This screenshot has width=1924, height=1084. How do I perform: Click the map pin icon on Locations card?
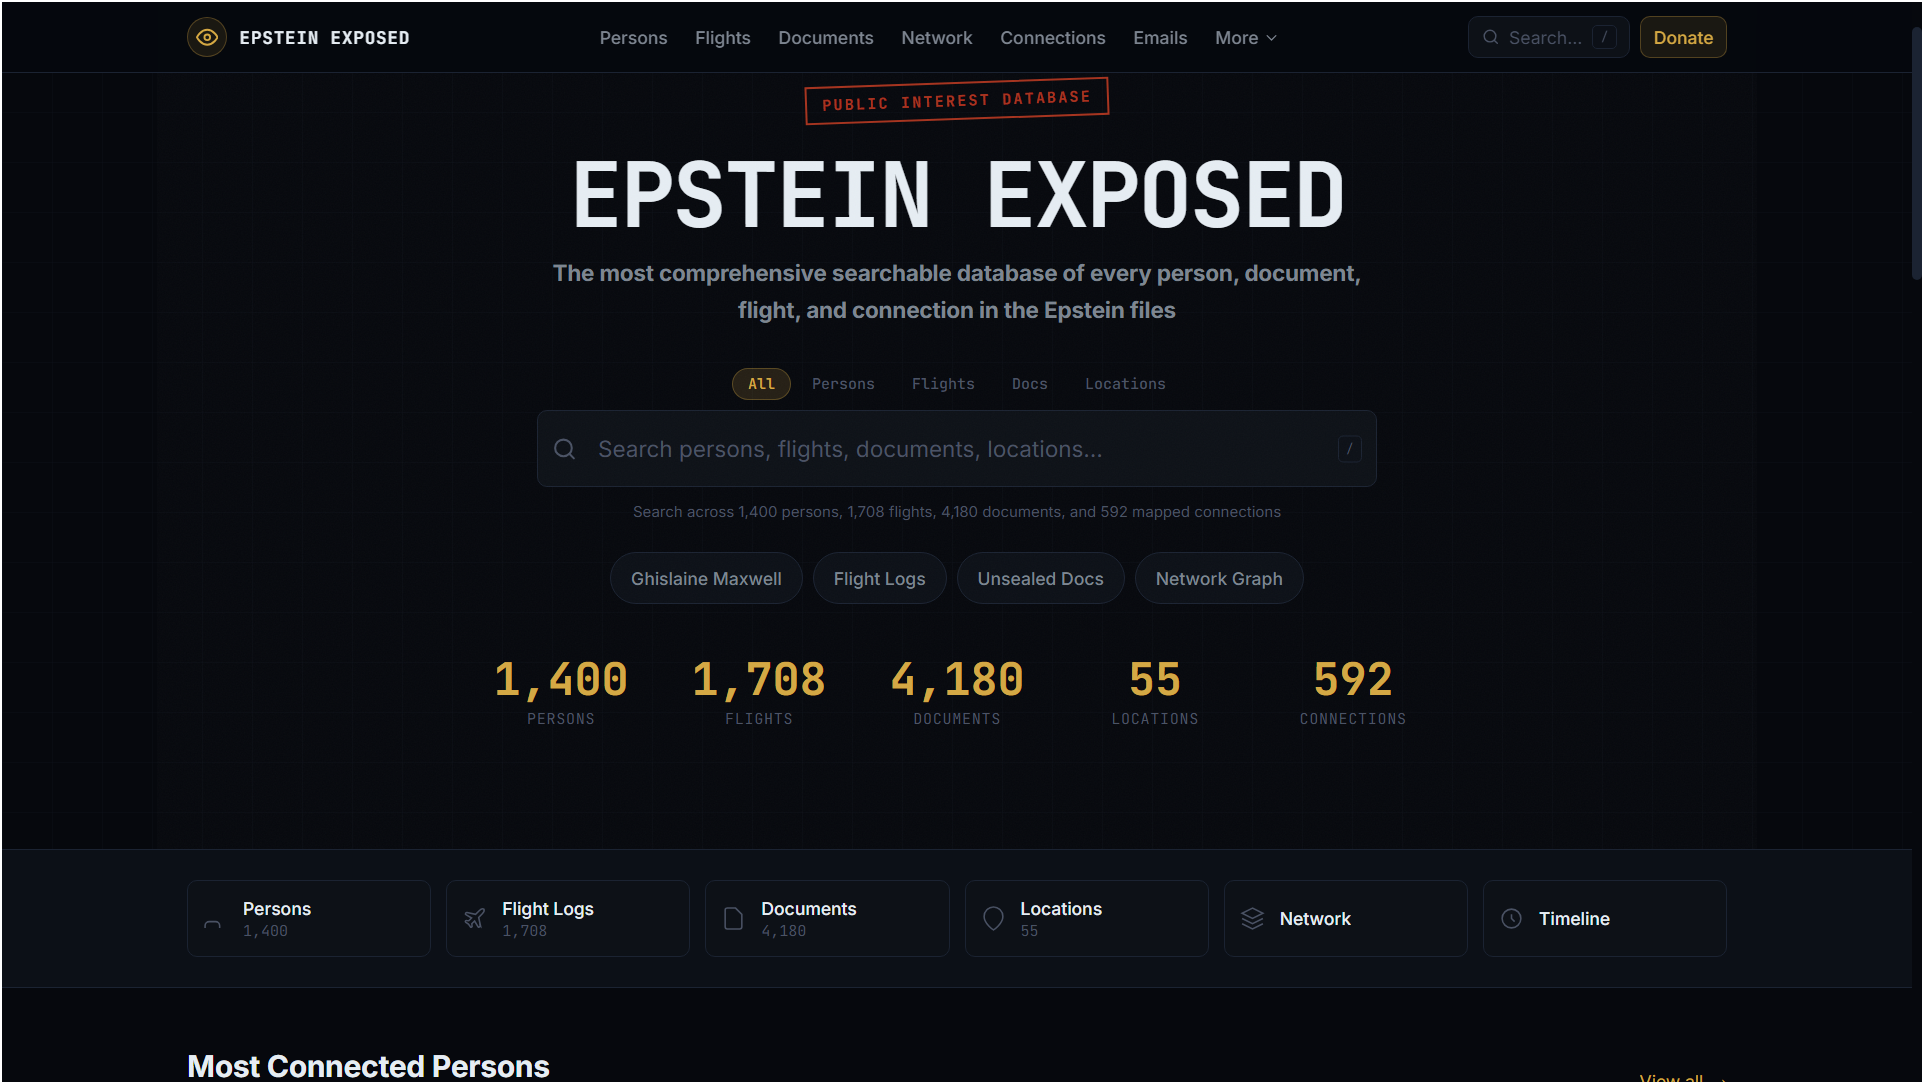(993, 918)
